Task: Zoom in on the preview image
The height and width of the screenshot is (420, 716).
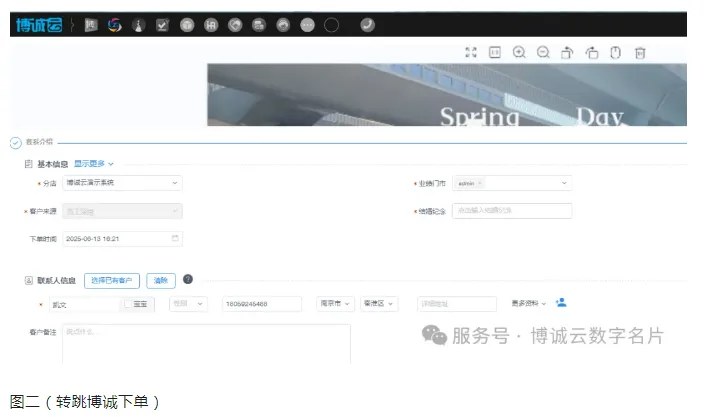Action: 519,53
